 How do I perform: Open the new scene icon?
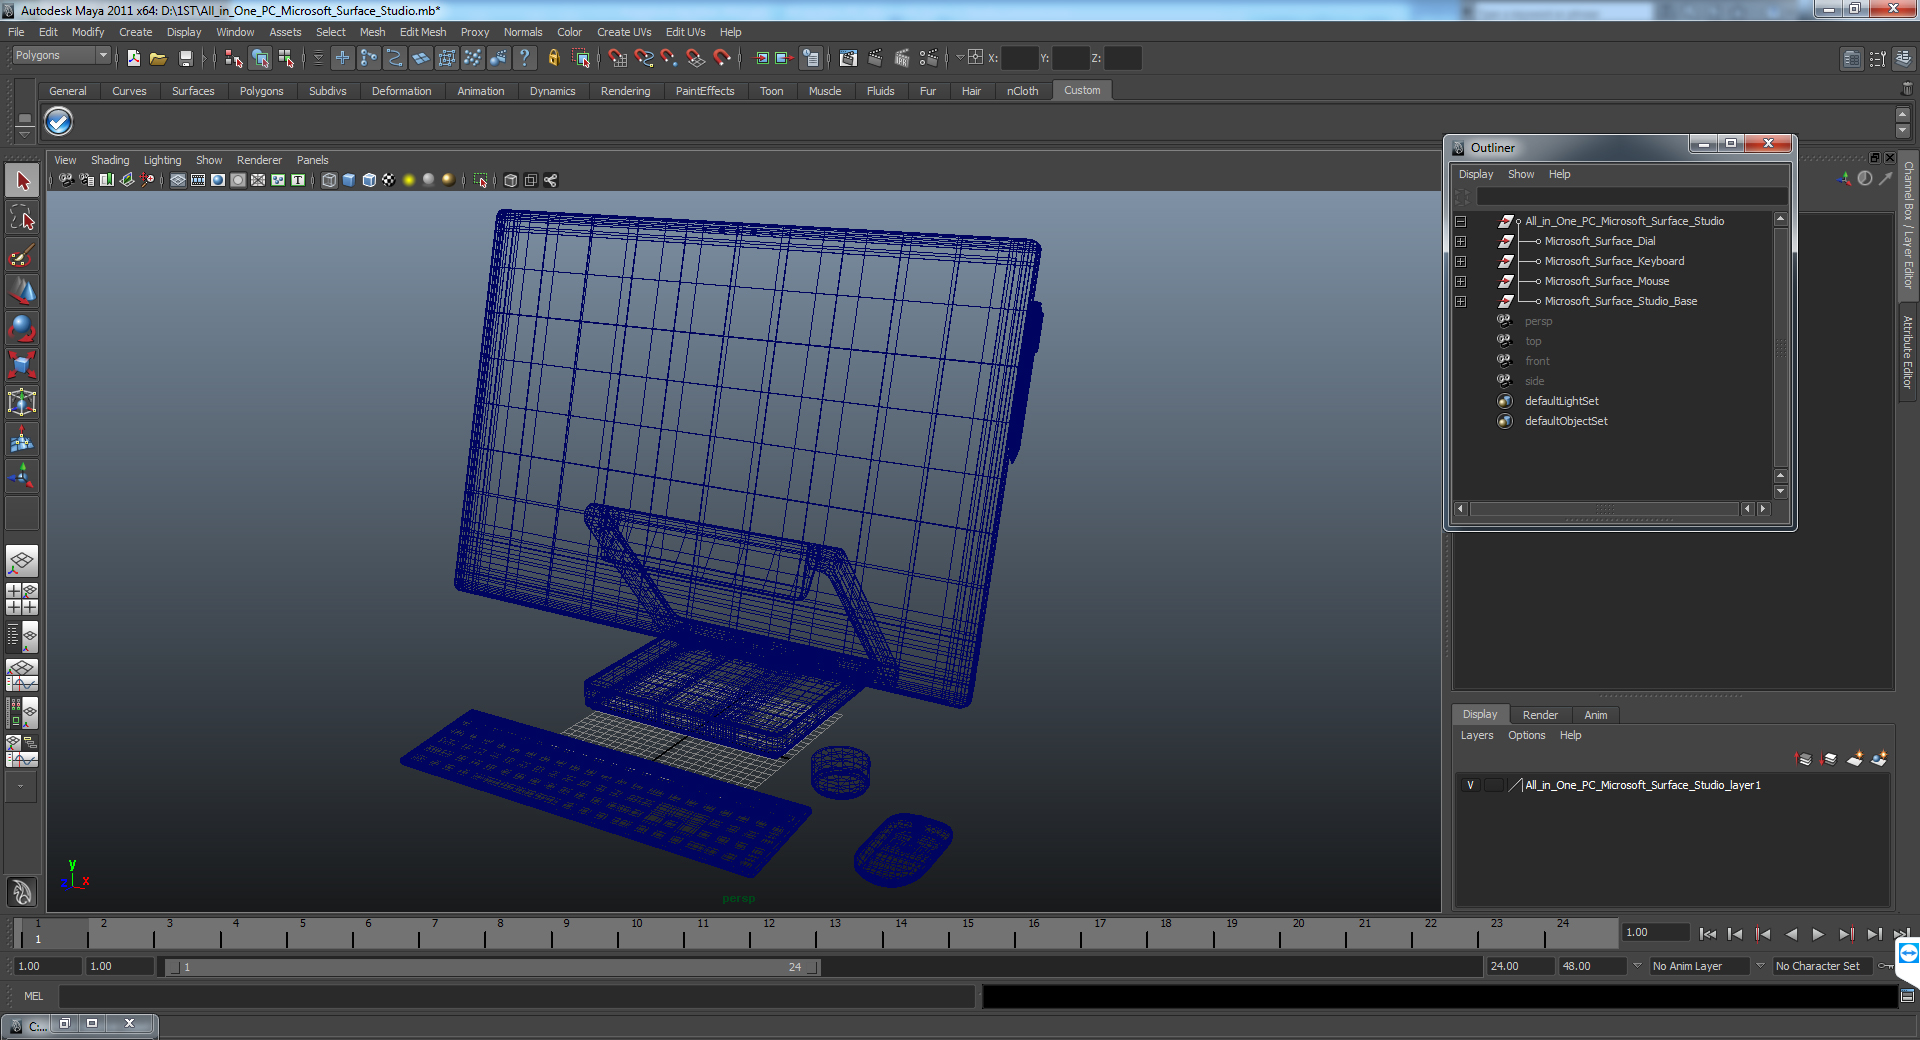[133, 58]
